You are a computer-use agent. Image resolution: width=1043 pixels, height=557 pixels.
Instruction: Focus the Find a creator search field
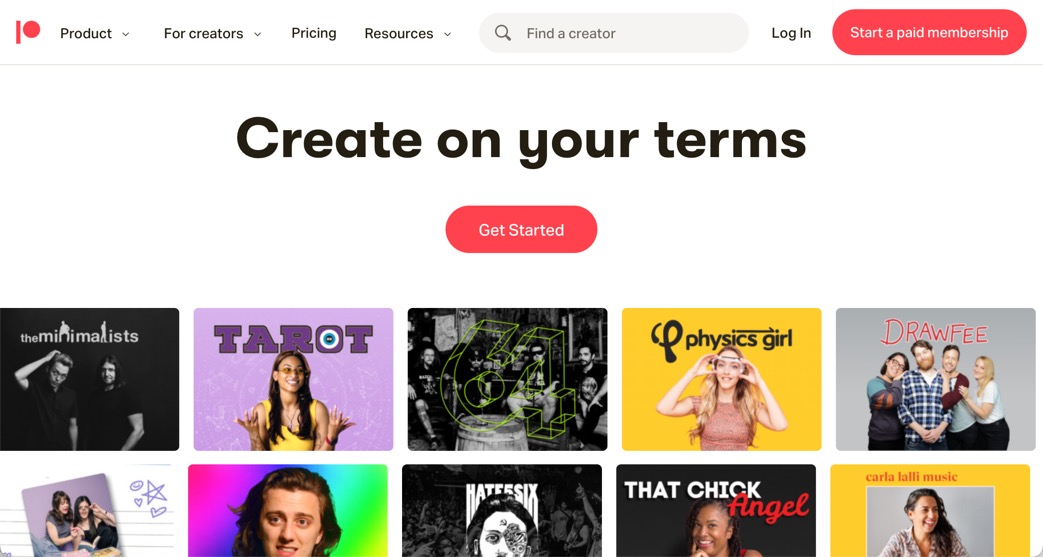613,33
